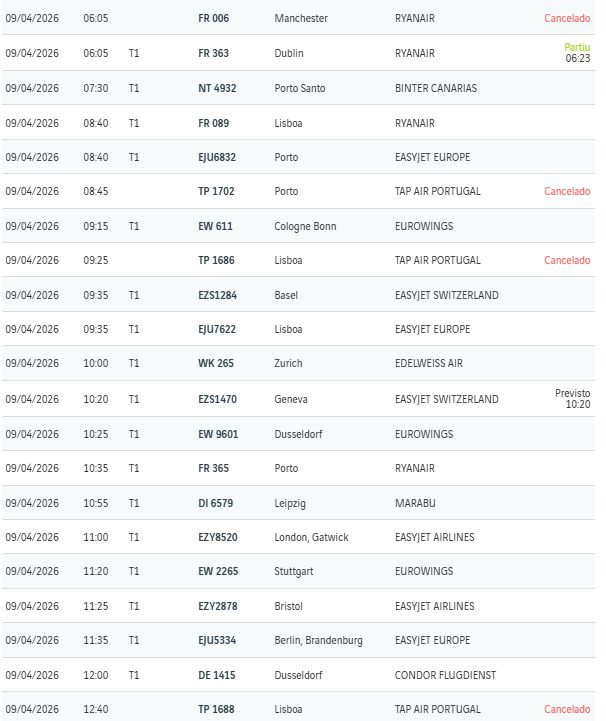
Task: Click the Previsto 10:20 status for Geneva
Action: point(573,399)
